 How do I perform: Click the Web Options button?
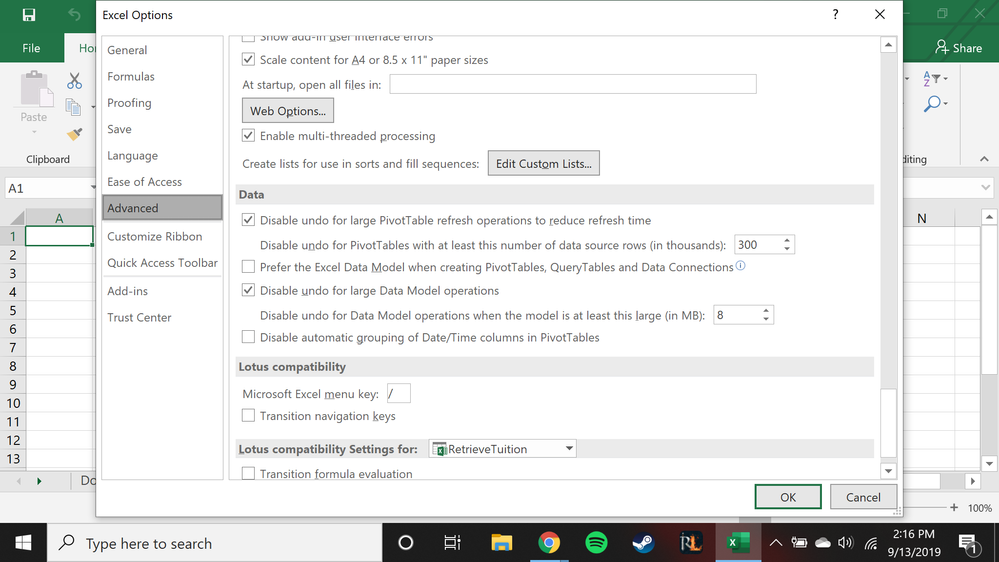point(287,111)
